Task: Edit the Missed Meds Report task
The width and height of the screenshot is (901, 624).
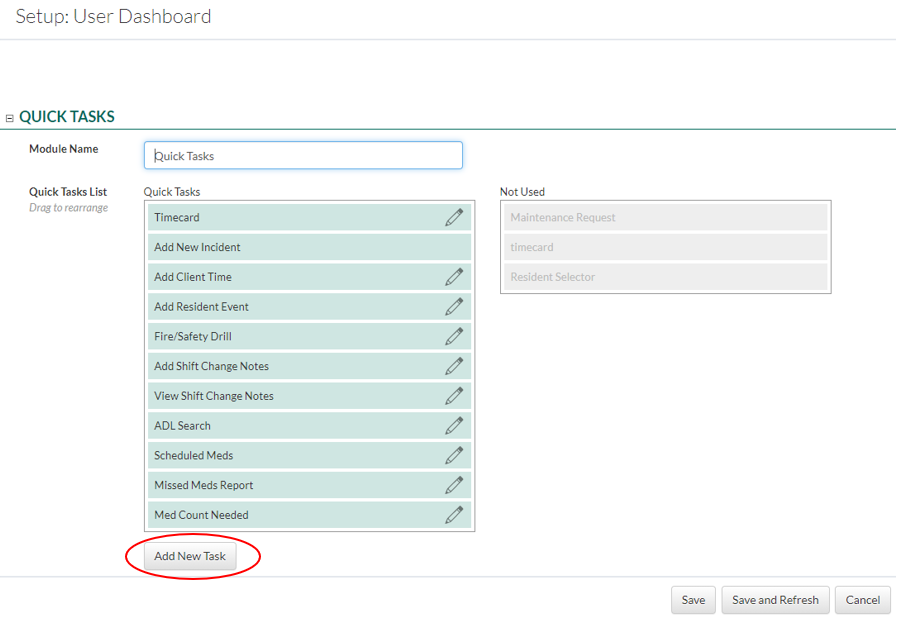Action: (x=454, y=485)
